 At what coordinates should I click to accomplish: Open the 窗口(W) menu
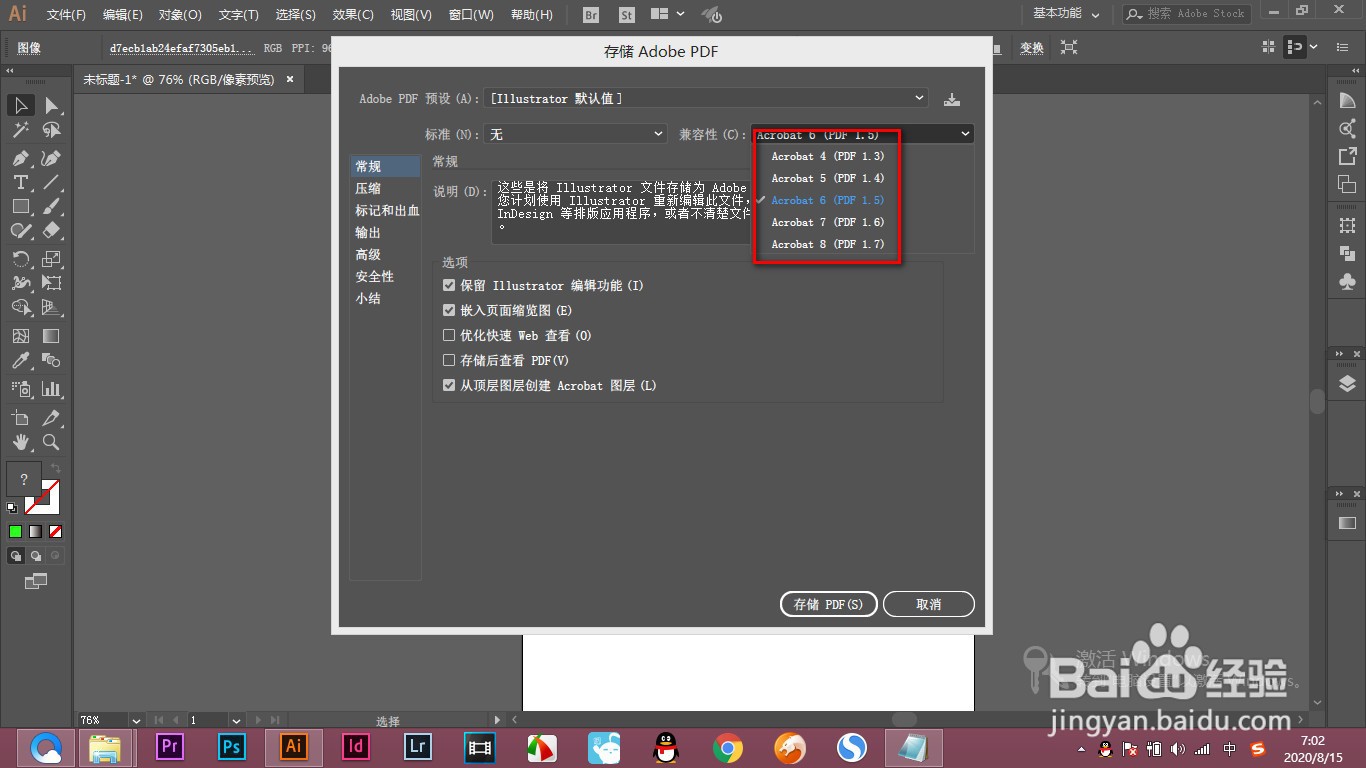pos(471,15)
